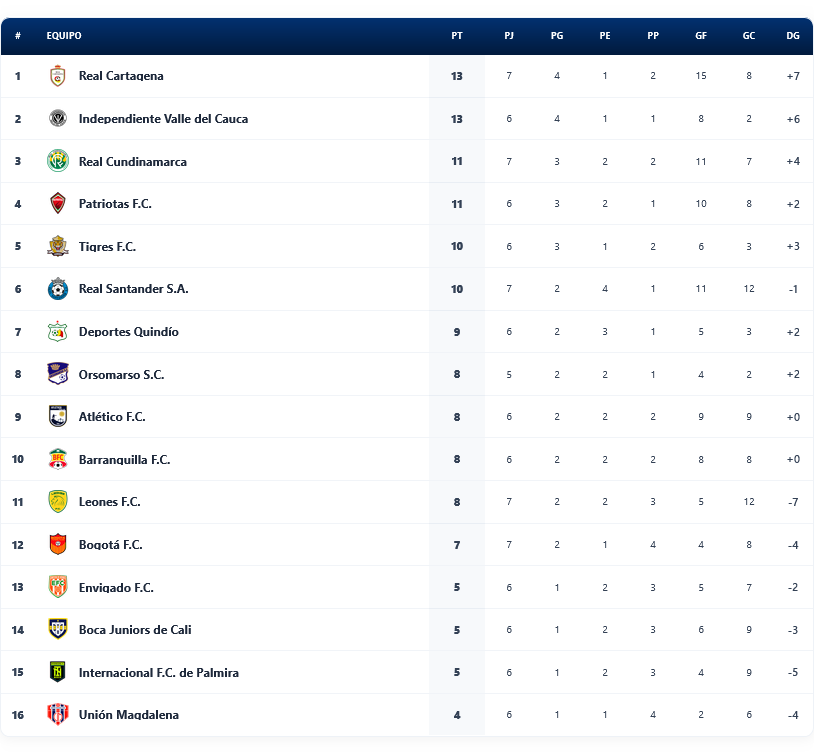Click the EQUIPO column header

[64, 36]
